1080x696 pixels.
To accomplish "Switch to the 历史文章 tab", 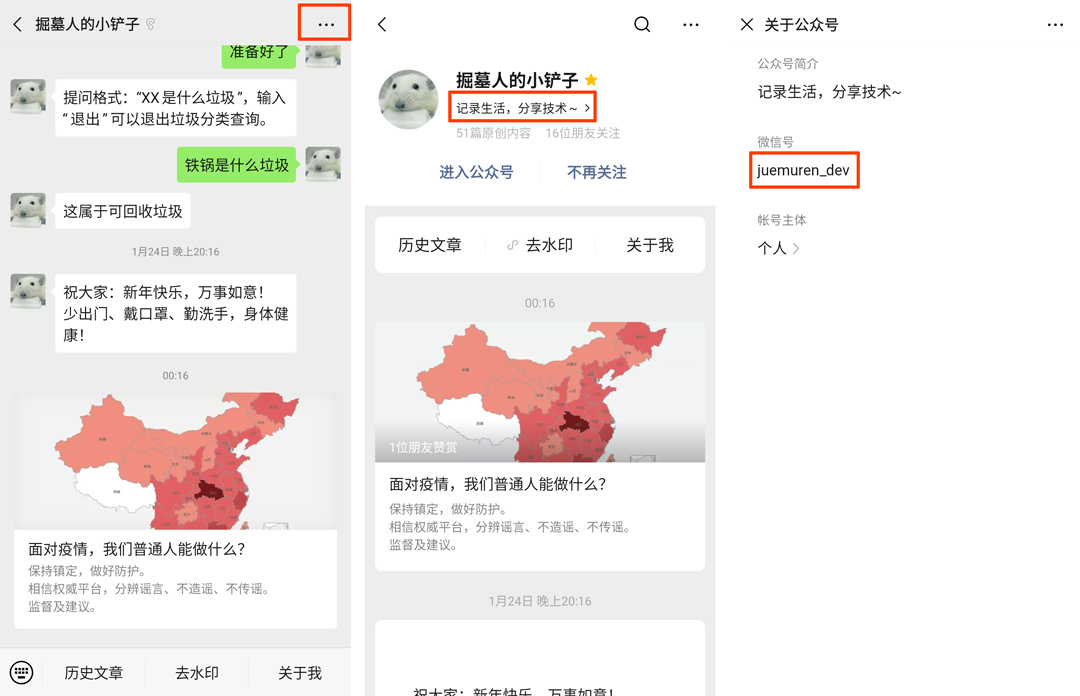I will tap(430, 244).
